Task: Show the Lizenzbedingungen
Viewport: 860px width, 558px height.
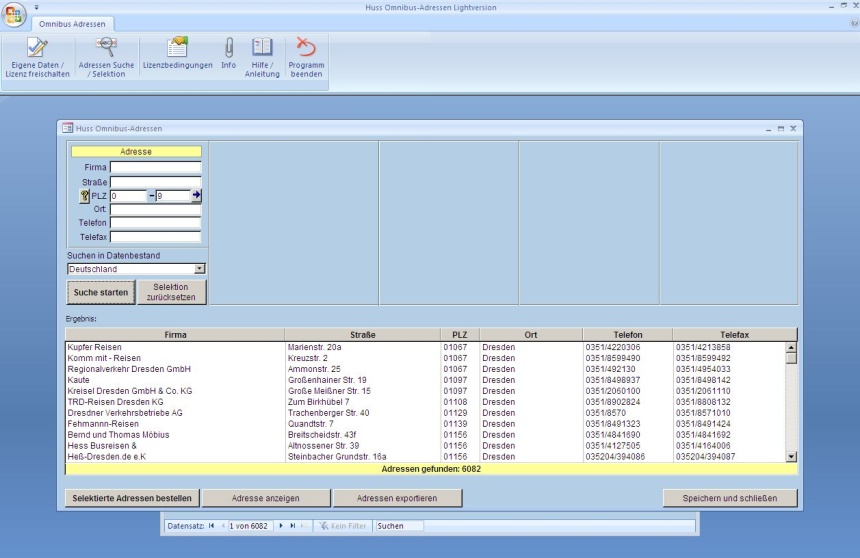Action: click(x=177, y=54)
